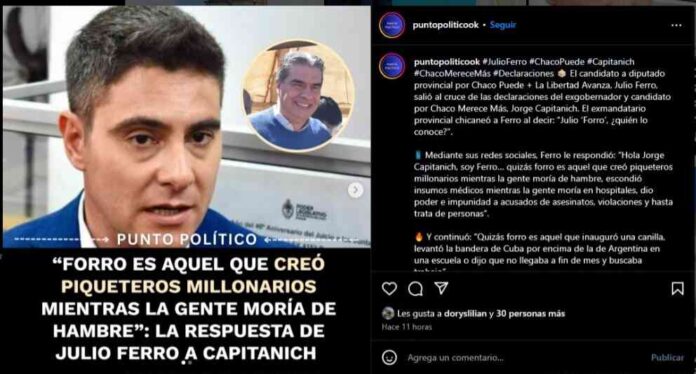The height and width of the screenshot is (374, 696).
Task: Follow the account with the Seguir link
Action: [503, 25]
